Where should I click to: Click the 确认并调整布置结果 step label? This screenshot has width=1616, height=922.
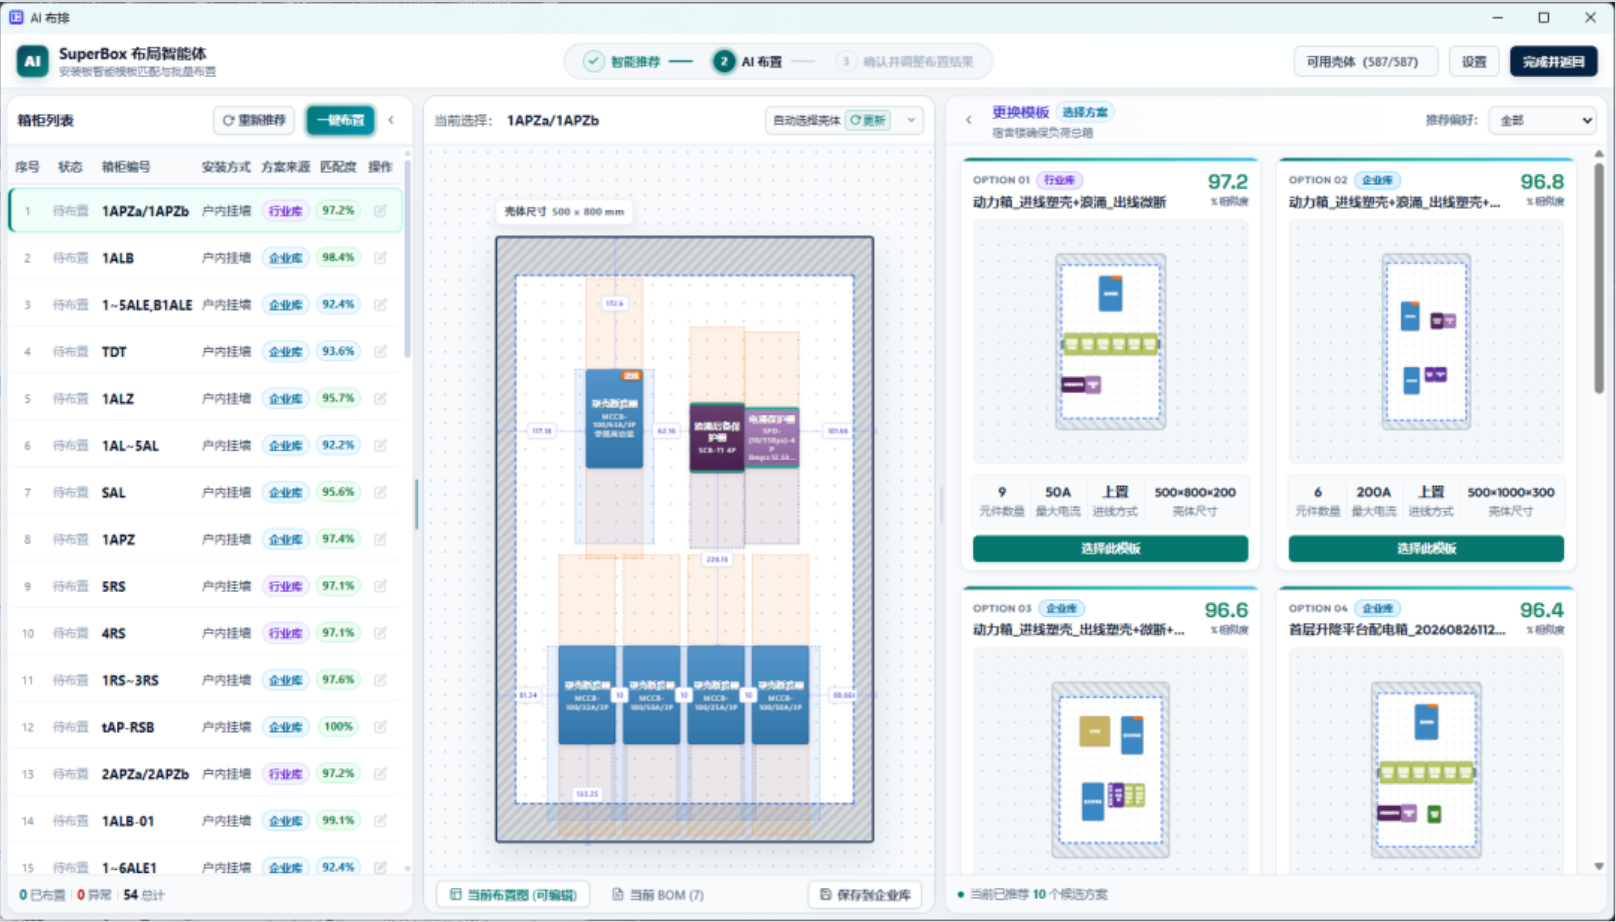918,62
